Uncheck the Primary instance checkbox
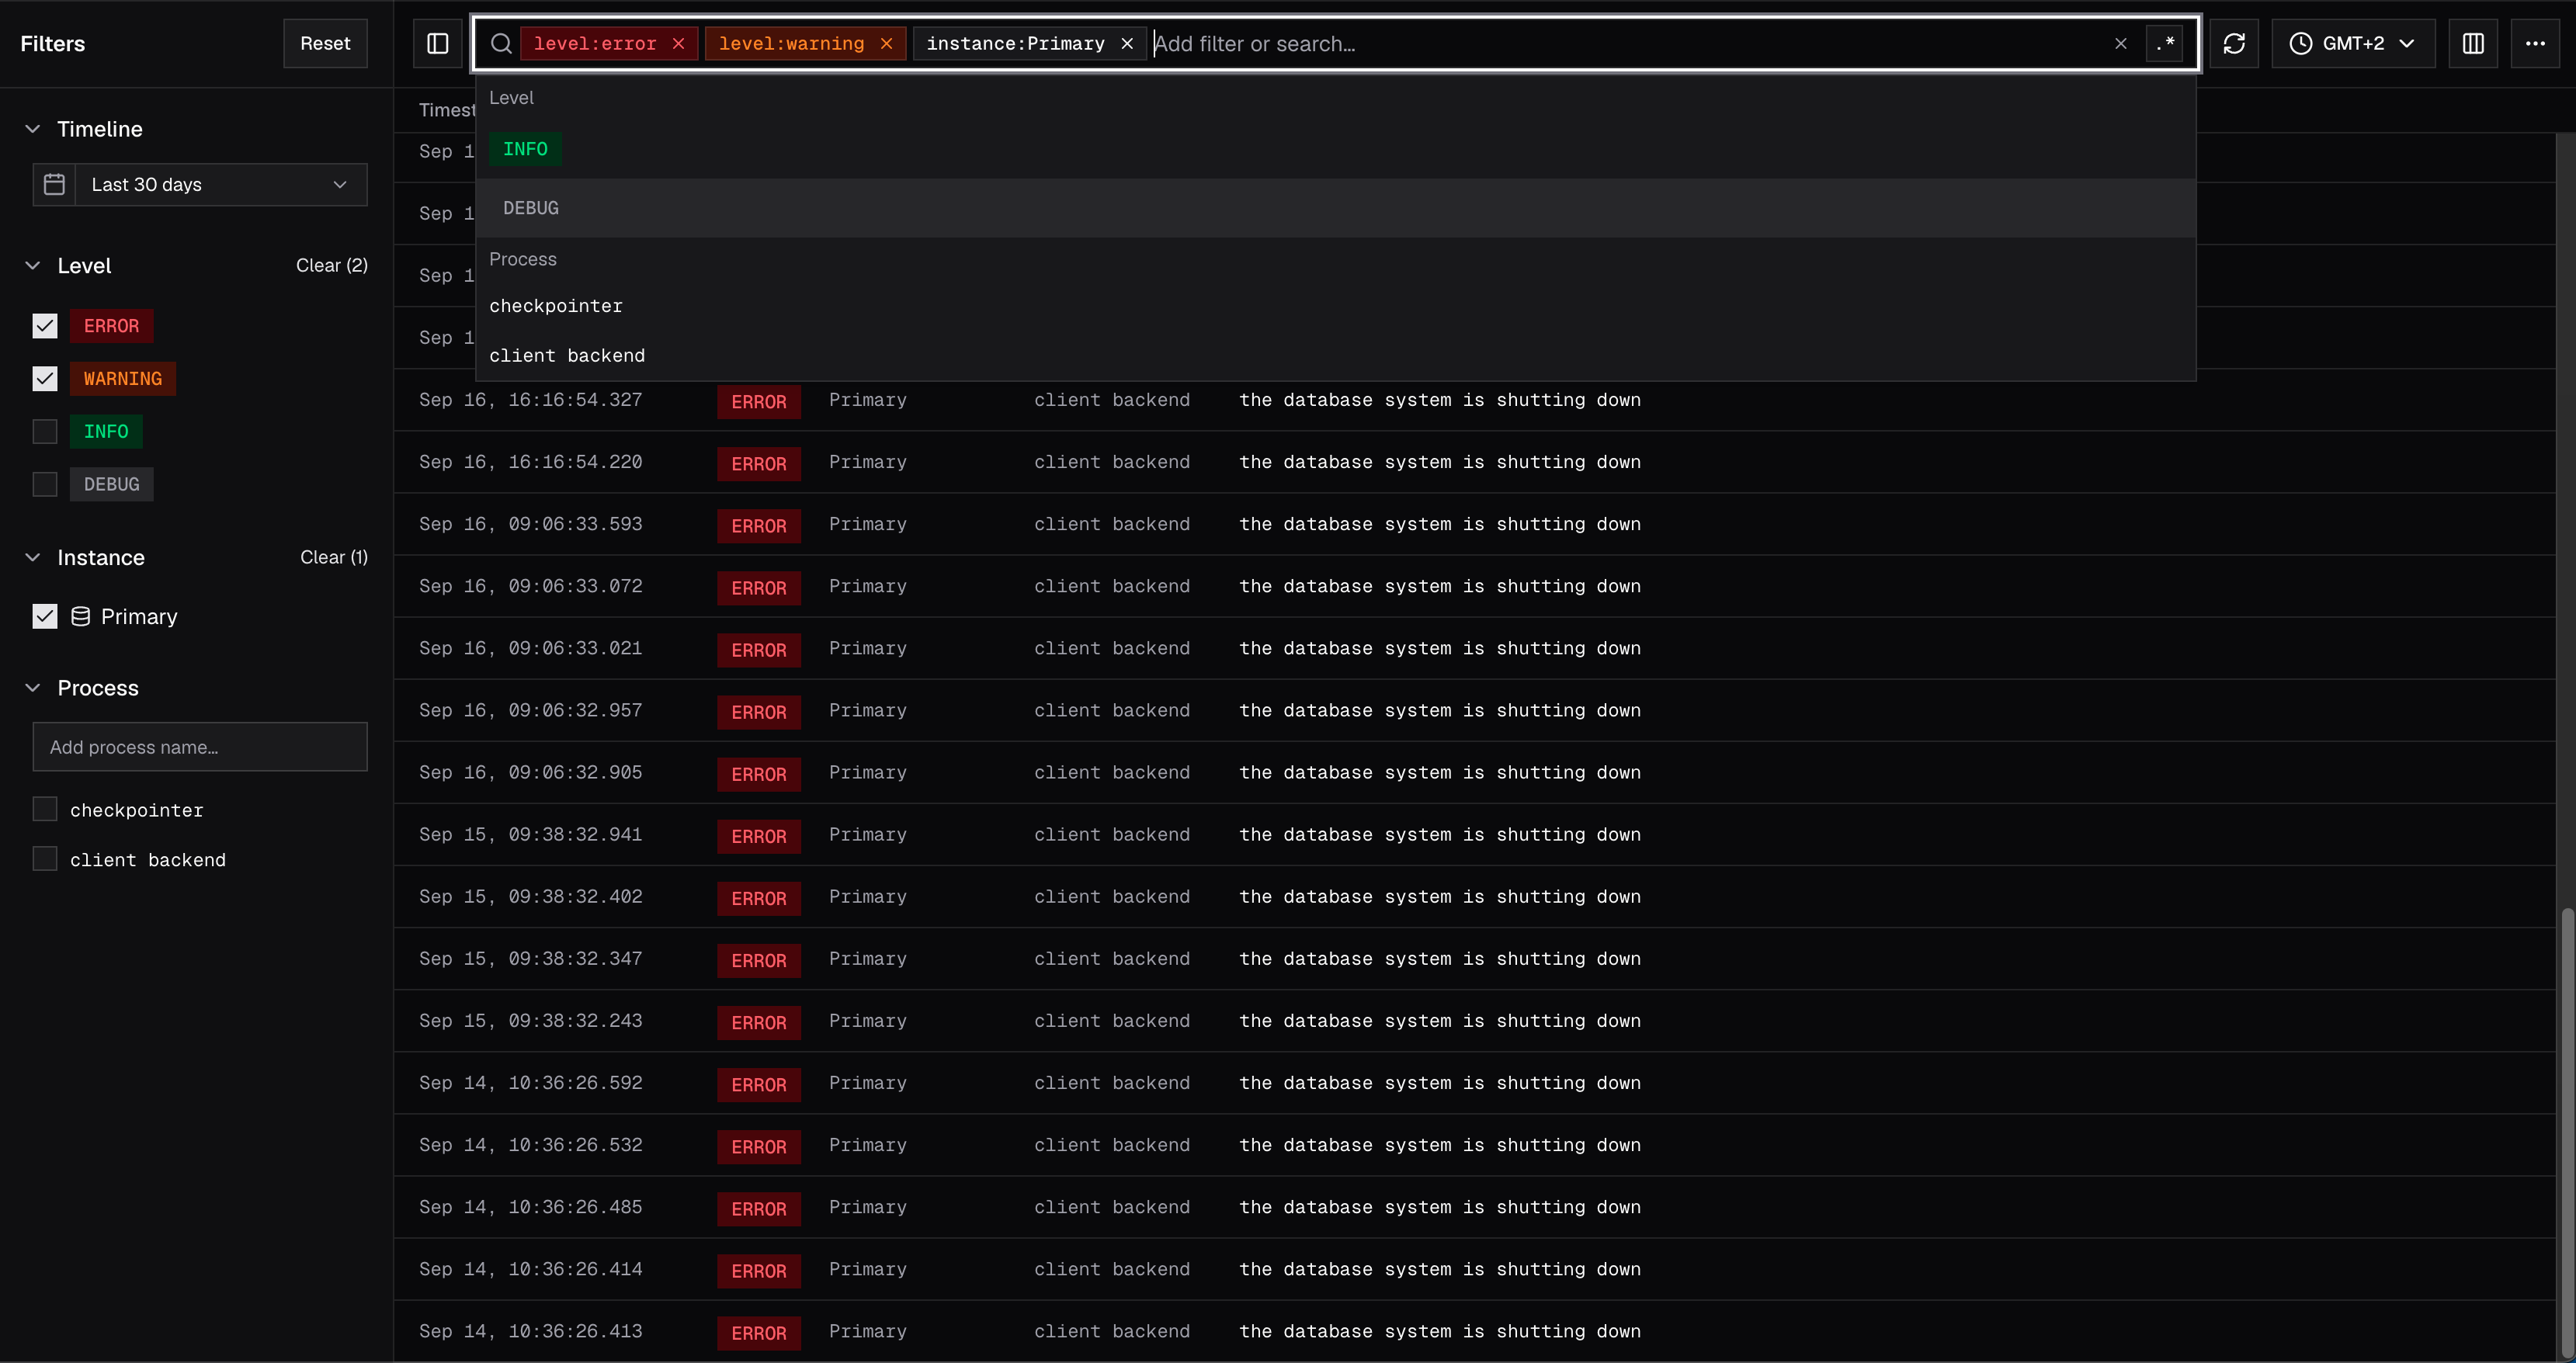 45,616
